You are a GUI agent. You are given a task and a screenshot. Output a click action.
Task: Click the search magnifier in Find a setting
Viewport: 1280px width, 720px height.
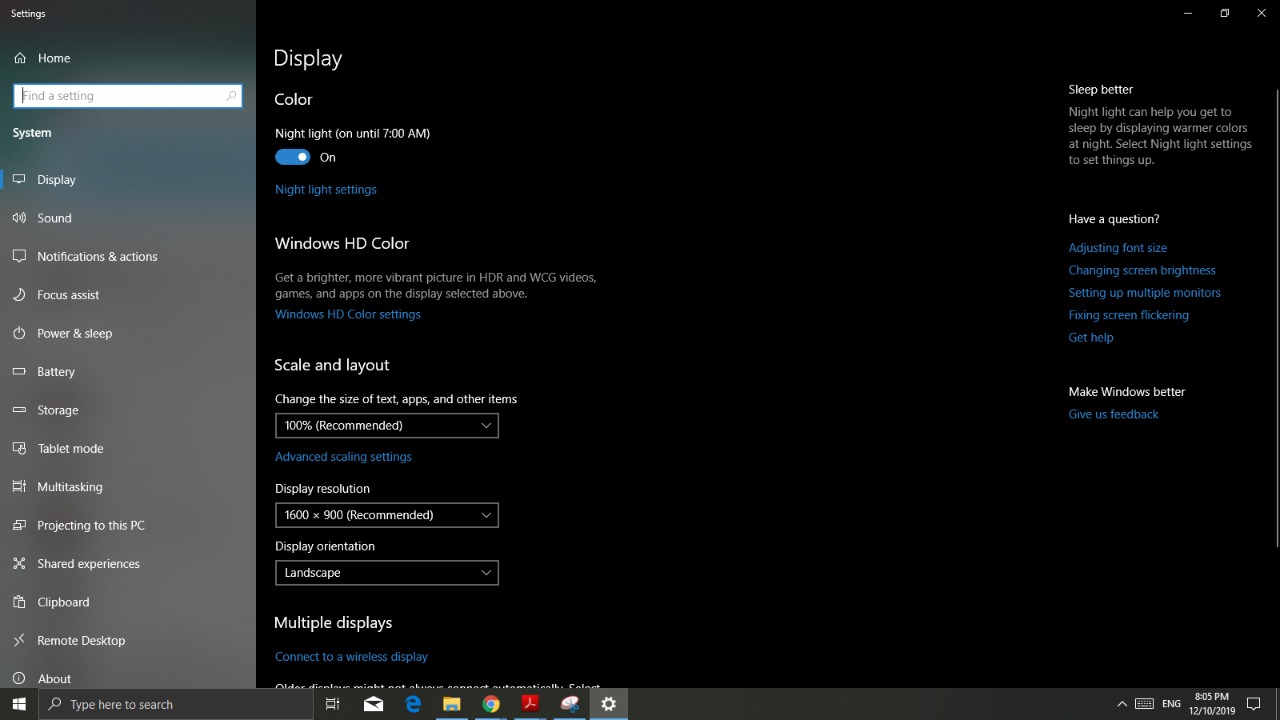coord(231,96)
